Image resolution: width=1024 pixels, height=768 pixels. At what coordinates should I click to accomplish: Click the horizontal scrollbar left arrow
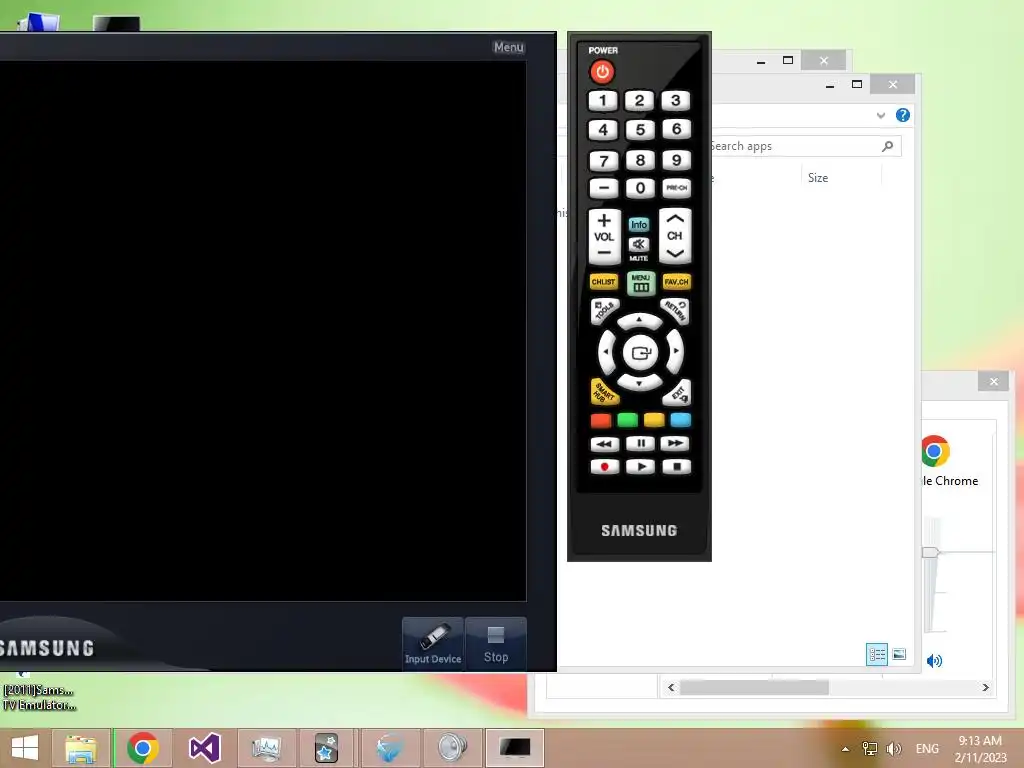(x=671, y=688)
